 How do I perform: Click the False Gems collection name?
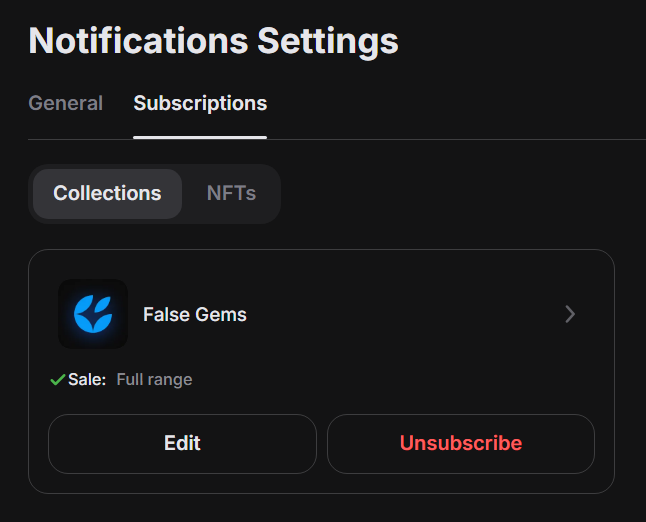coord(195,315)
